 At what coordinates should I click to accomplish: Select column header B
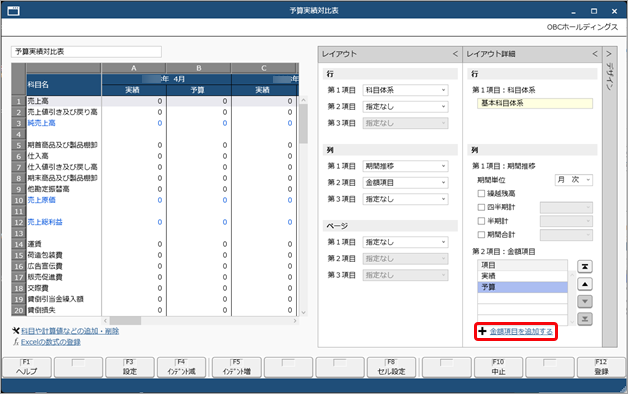(199, 68)
